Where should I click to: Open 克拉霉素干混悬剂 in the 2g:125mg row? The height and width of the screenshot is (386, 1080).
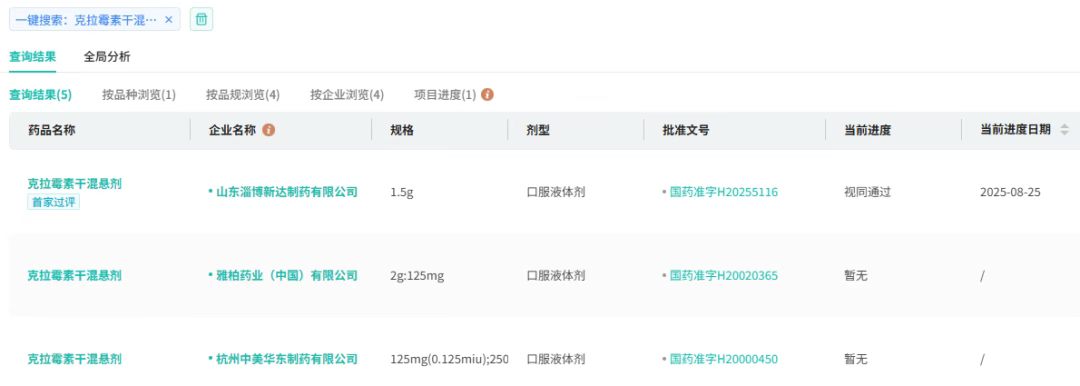(74, 276)
